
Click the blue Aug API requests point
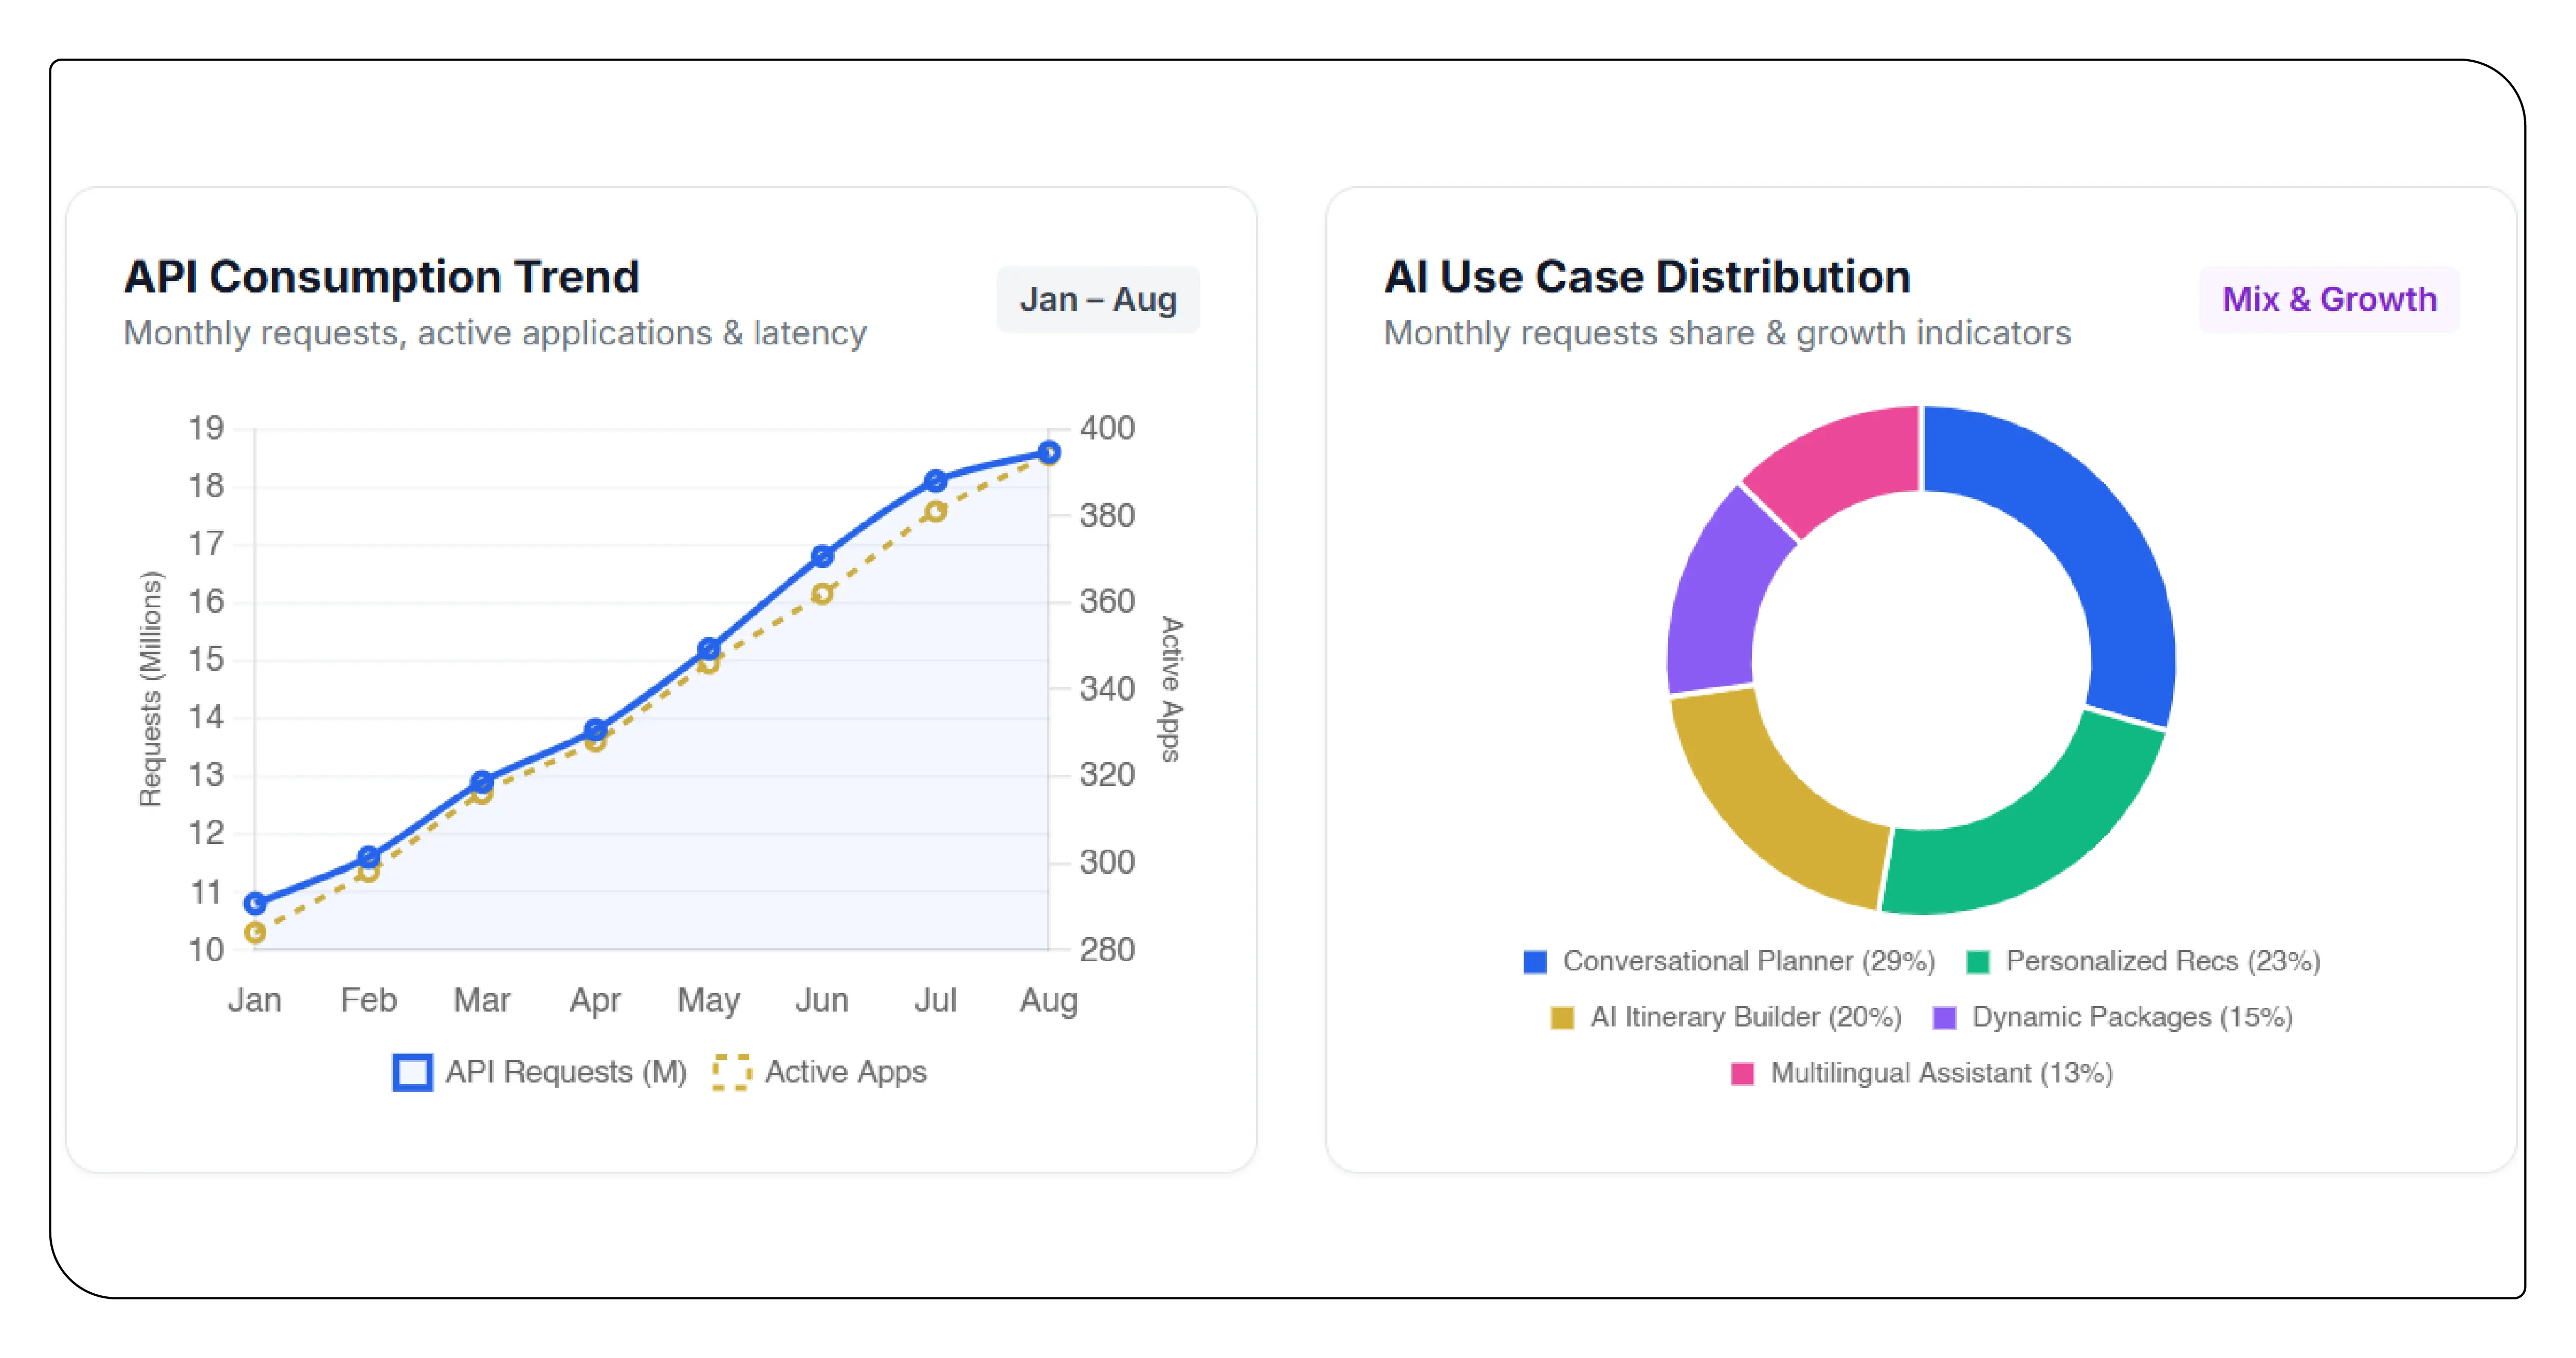[x=1048, y=453]
